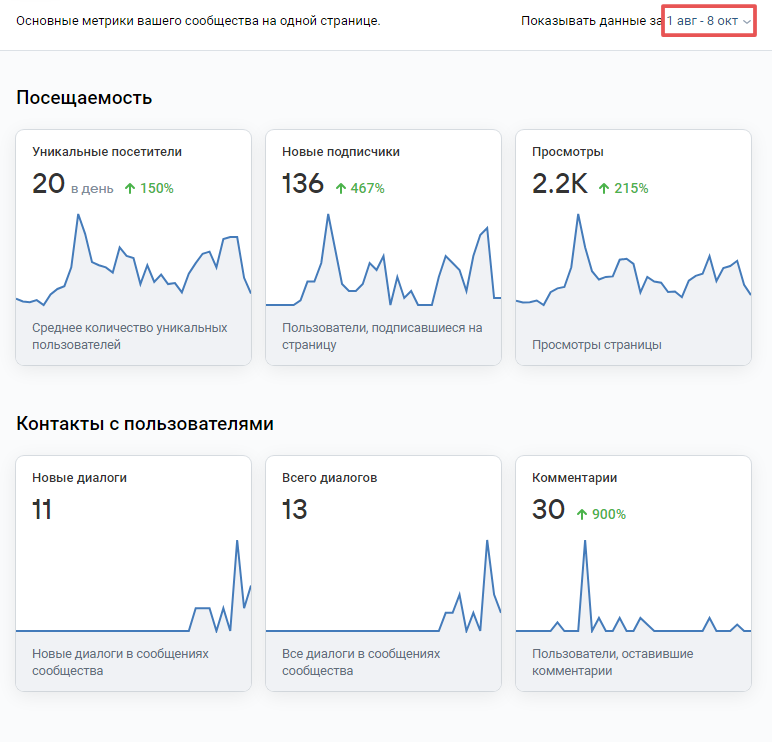
Task: Click the Новые диалоги chart peak
Action: point(237,542)
